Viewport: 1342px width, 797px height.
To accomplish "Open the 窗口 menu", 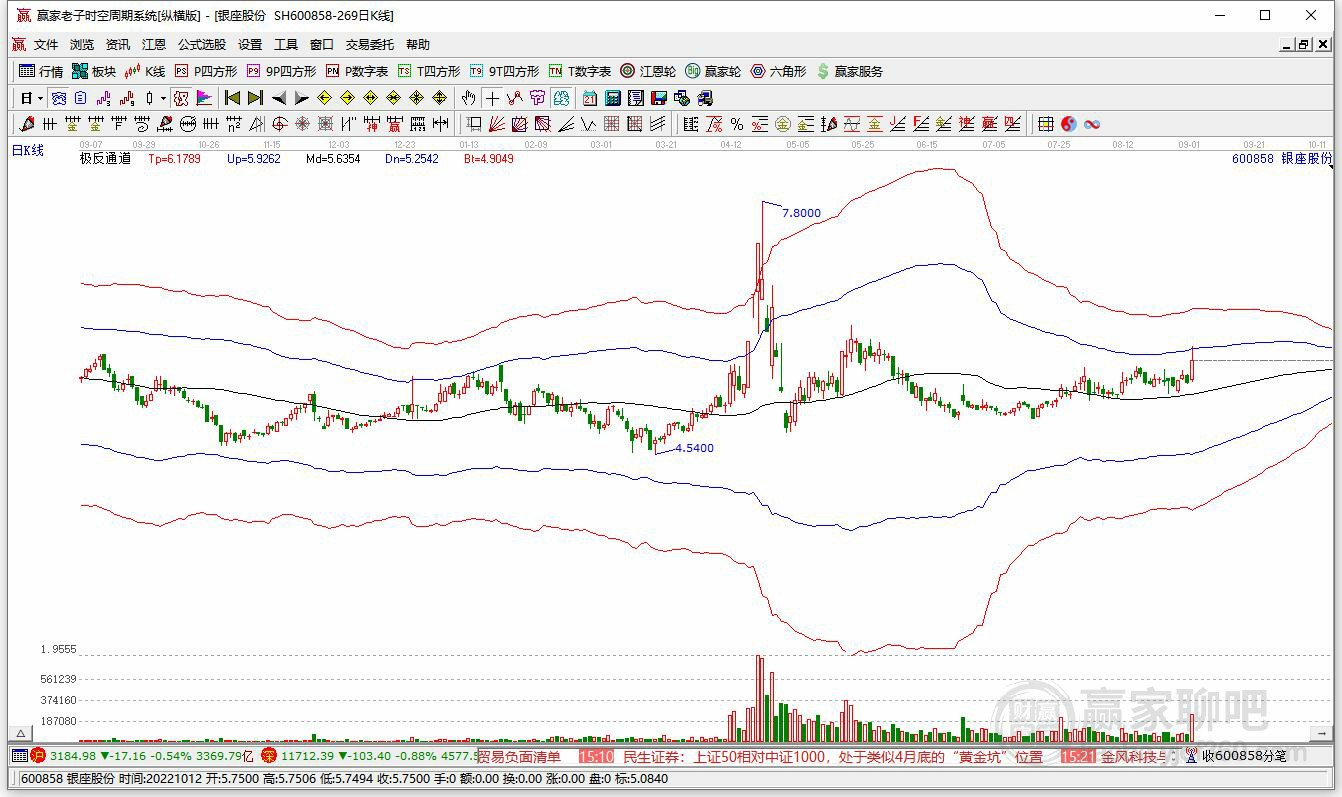I will tap(322, 45).
